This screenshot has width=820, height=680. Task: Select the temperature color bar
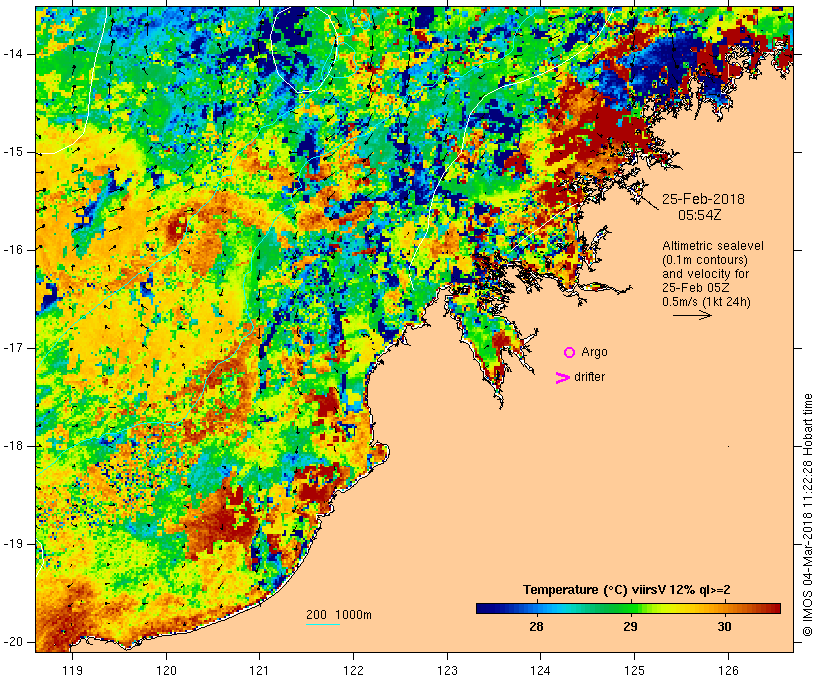[628, 608]
